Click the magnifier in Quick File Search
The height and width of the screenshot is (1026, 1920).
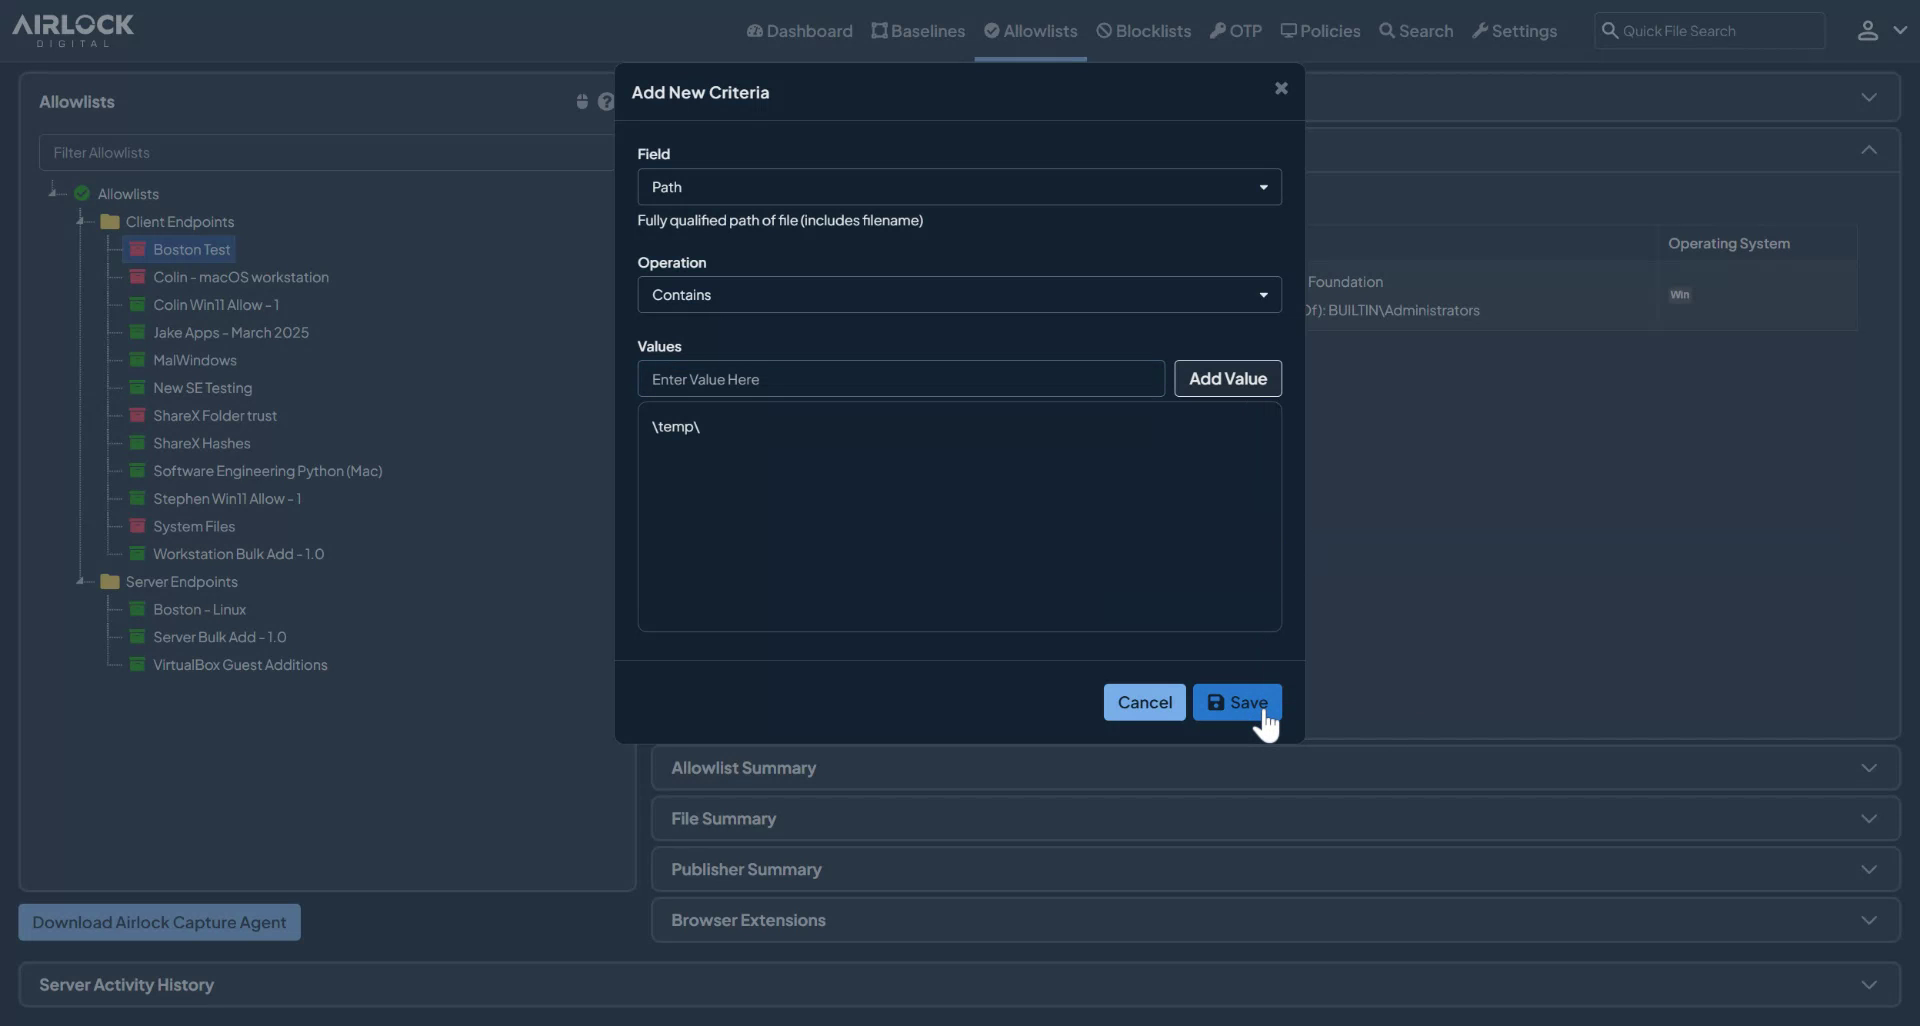point(1610,30)
